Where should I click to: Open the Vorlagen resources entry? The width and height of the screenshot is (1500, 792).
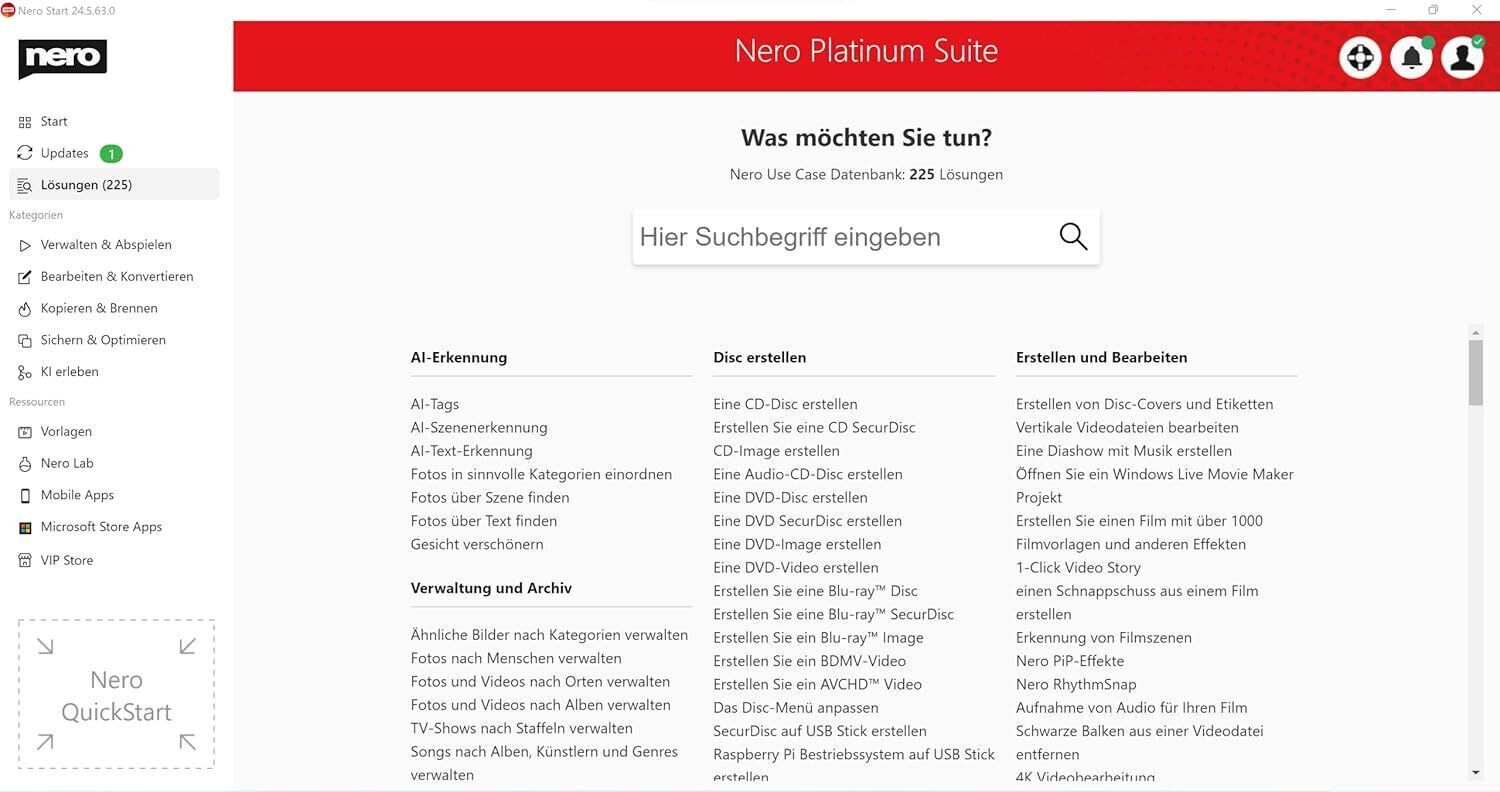(66, 432)
